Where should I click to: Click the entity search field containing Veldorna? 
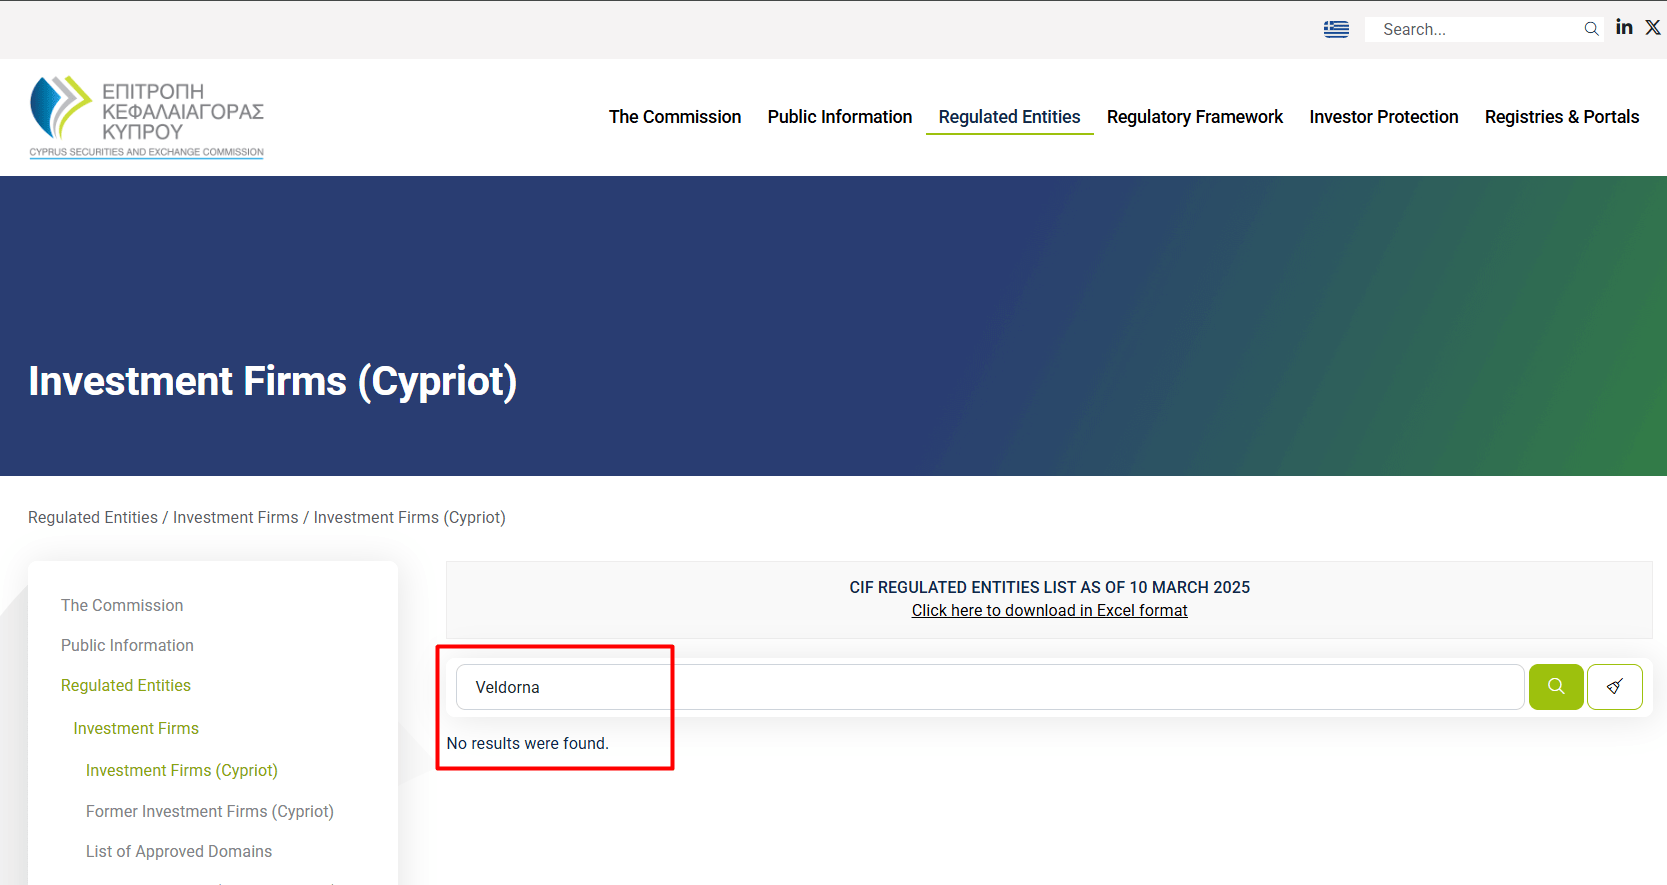pos(990,687)
